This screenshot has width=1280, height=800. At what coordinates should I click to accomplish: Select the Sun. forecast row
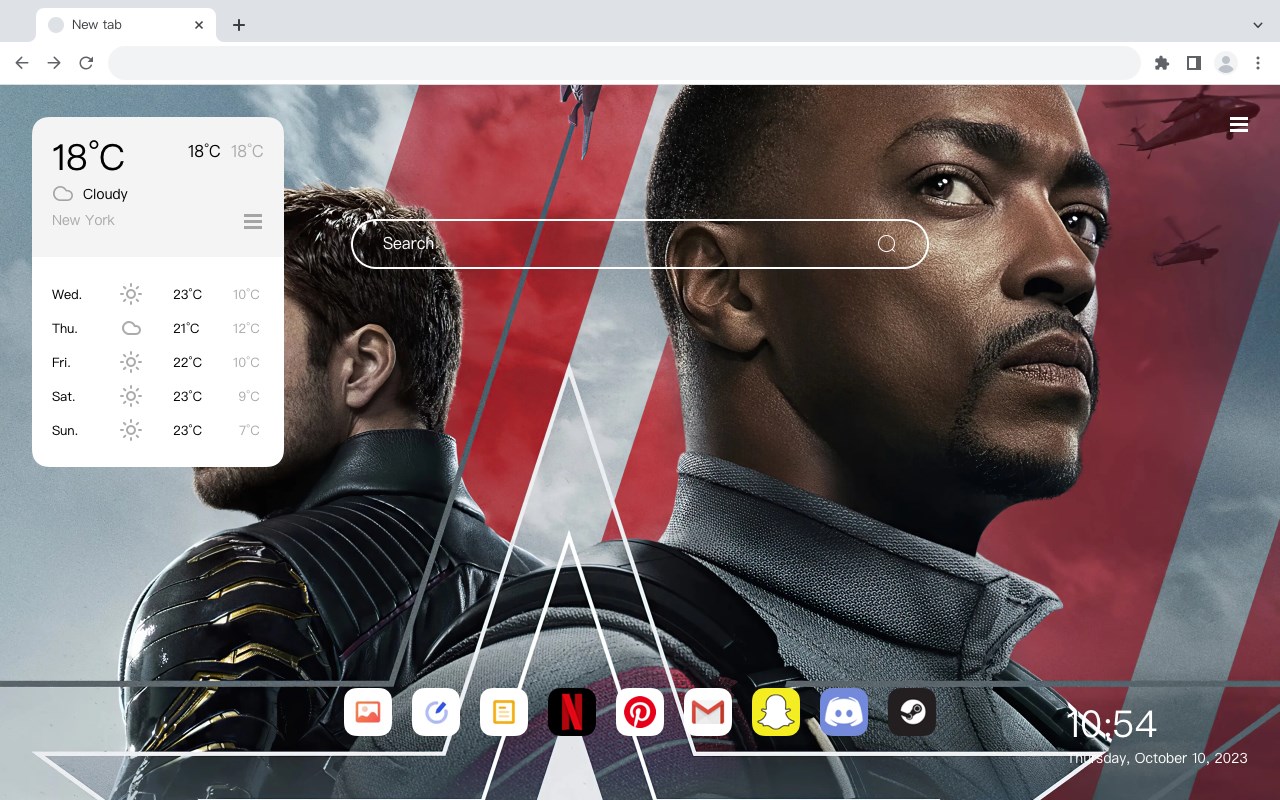tap(158, 430)
